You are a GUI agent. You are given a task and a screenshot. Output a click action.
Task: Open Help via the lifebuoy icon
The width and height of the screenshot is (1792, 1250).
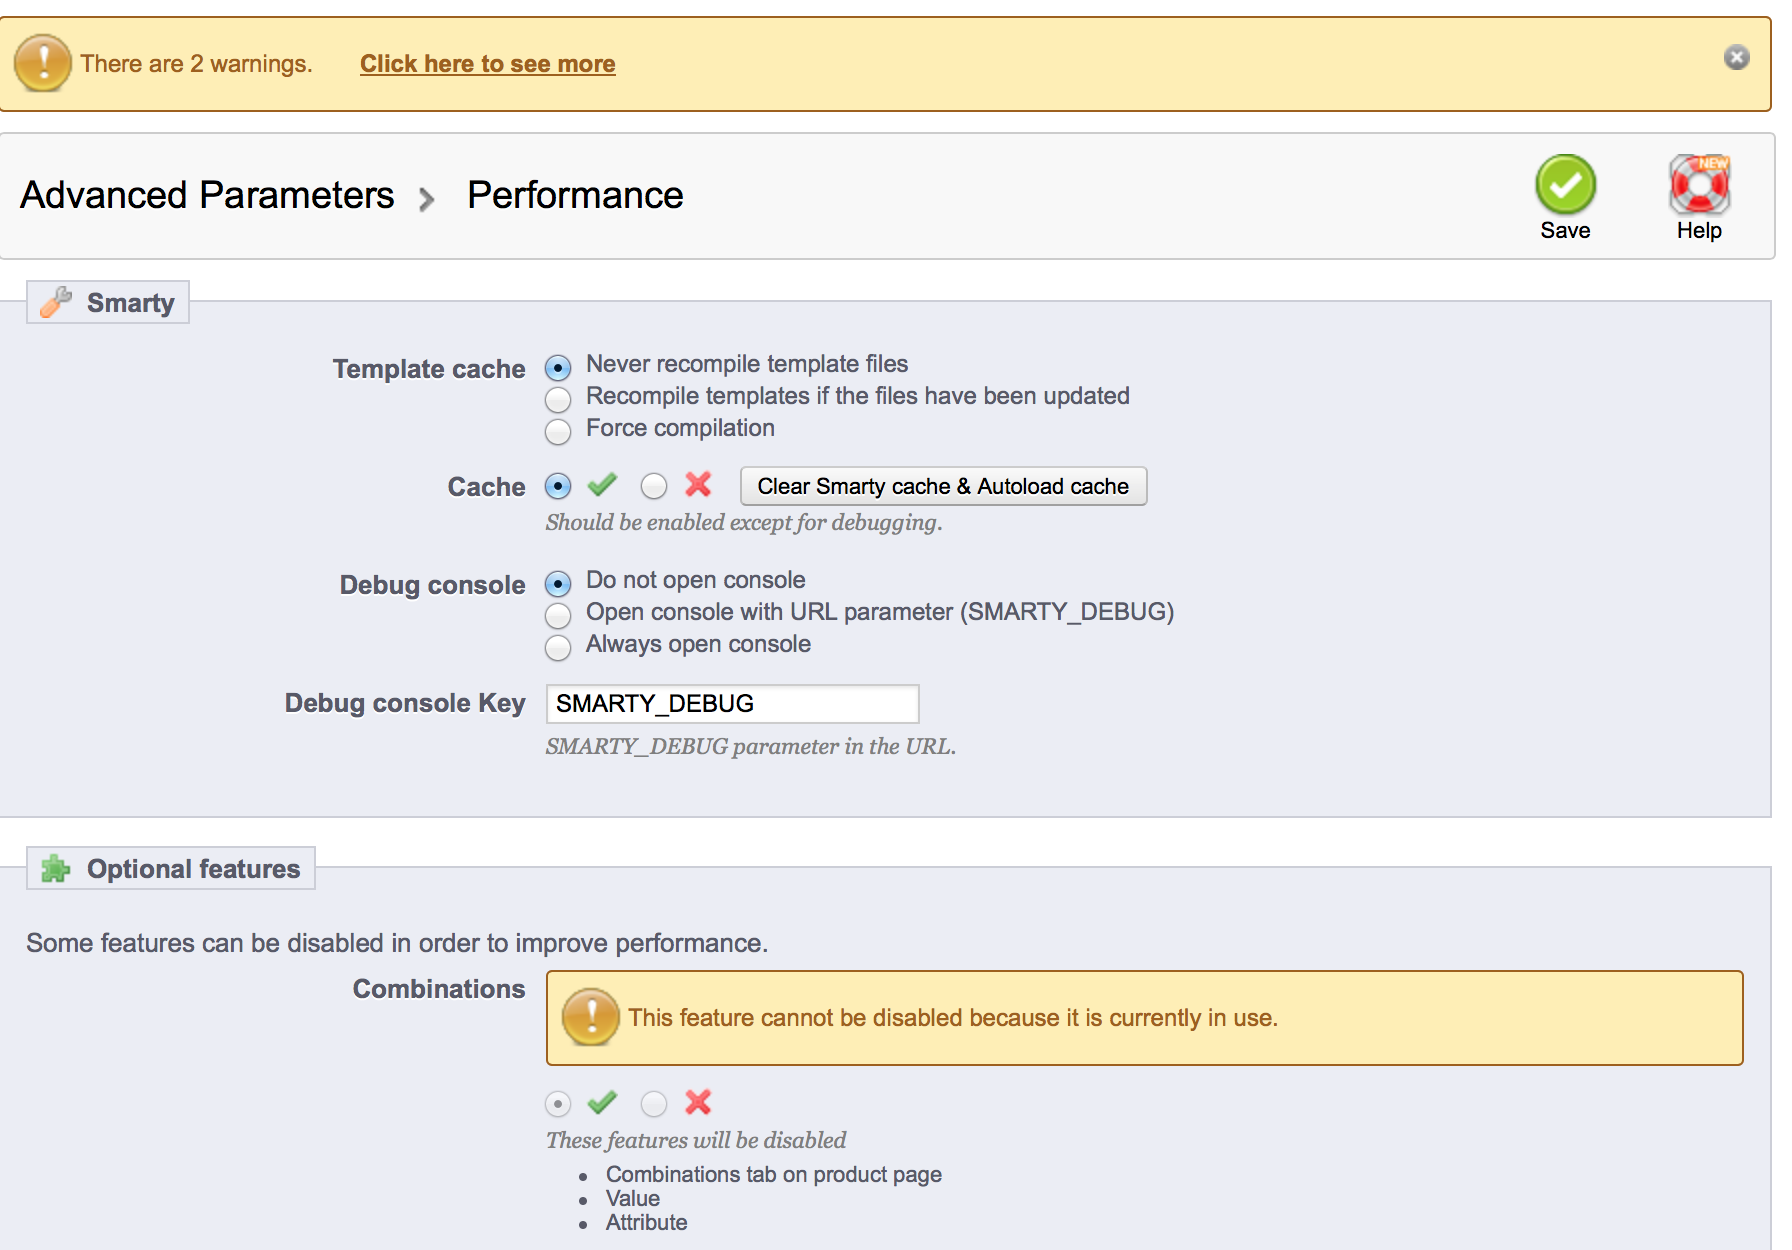click(1699, 185)
